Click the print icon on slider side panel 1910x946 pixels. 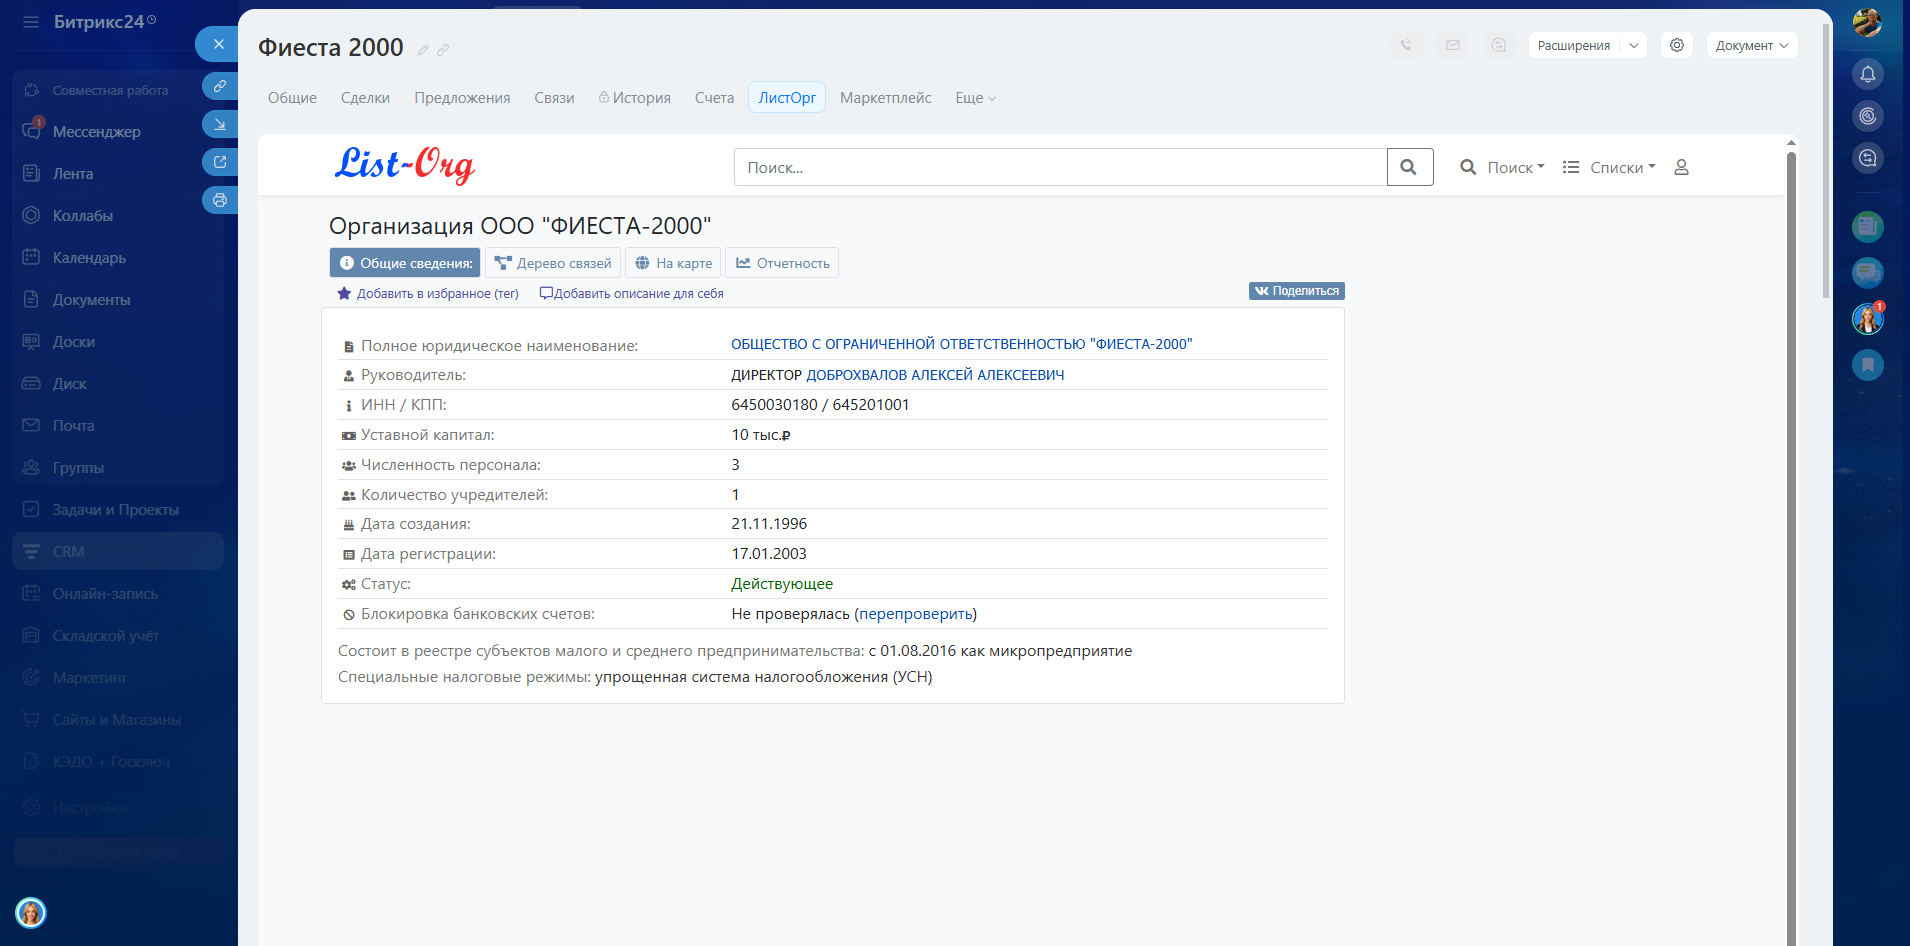pyautogui.click(x=219, y=200)
